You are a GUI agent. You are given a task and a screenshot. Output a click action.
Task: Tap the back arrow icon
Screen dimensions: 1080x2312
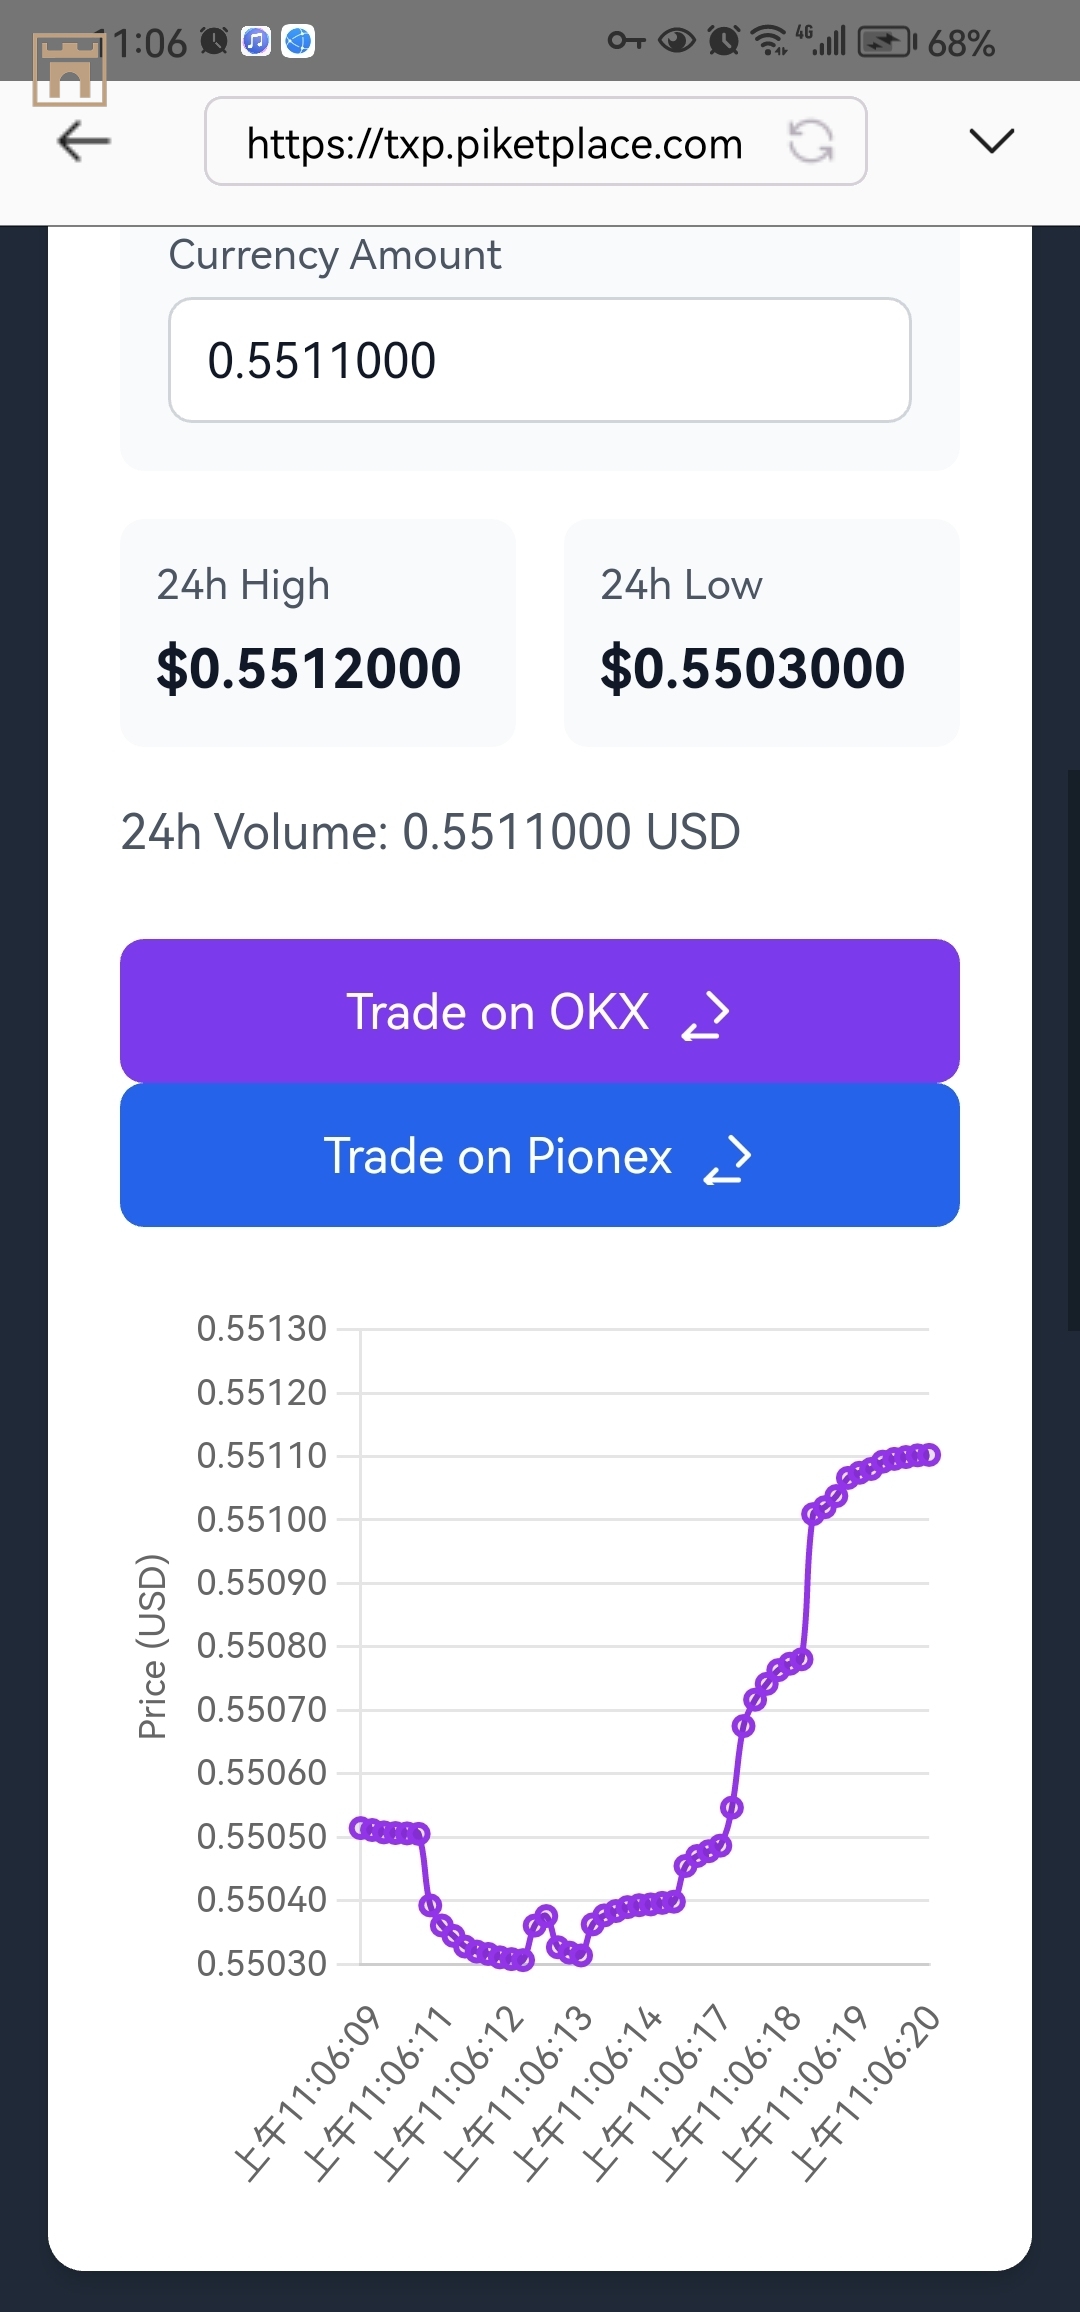click(x=84, y=141)
